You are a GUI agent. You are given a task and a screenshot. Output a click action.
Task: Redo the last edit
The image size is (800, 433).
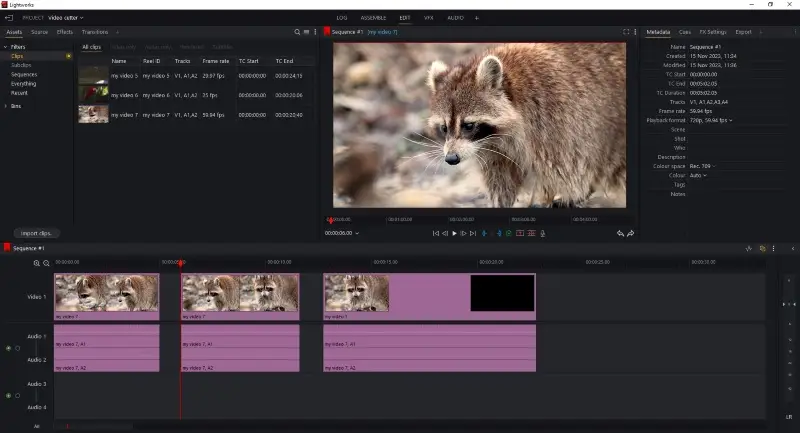tap(631, 233)
